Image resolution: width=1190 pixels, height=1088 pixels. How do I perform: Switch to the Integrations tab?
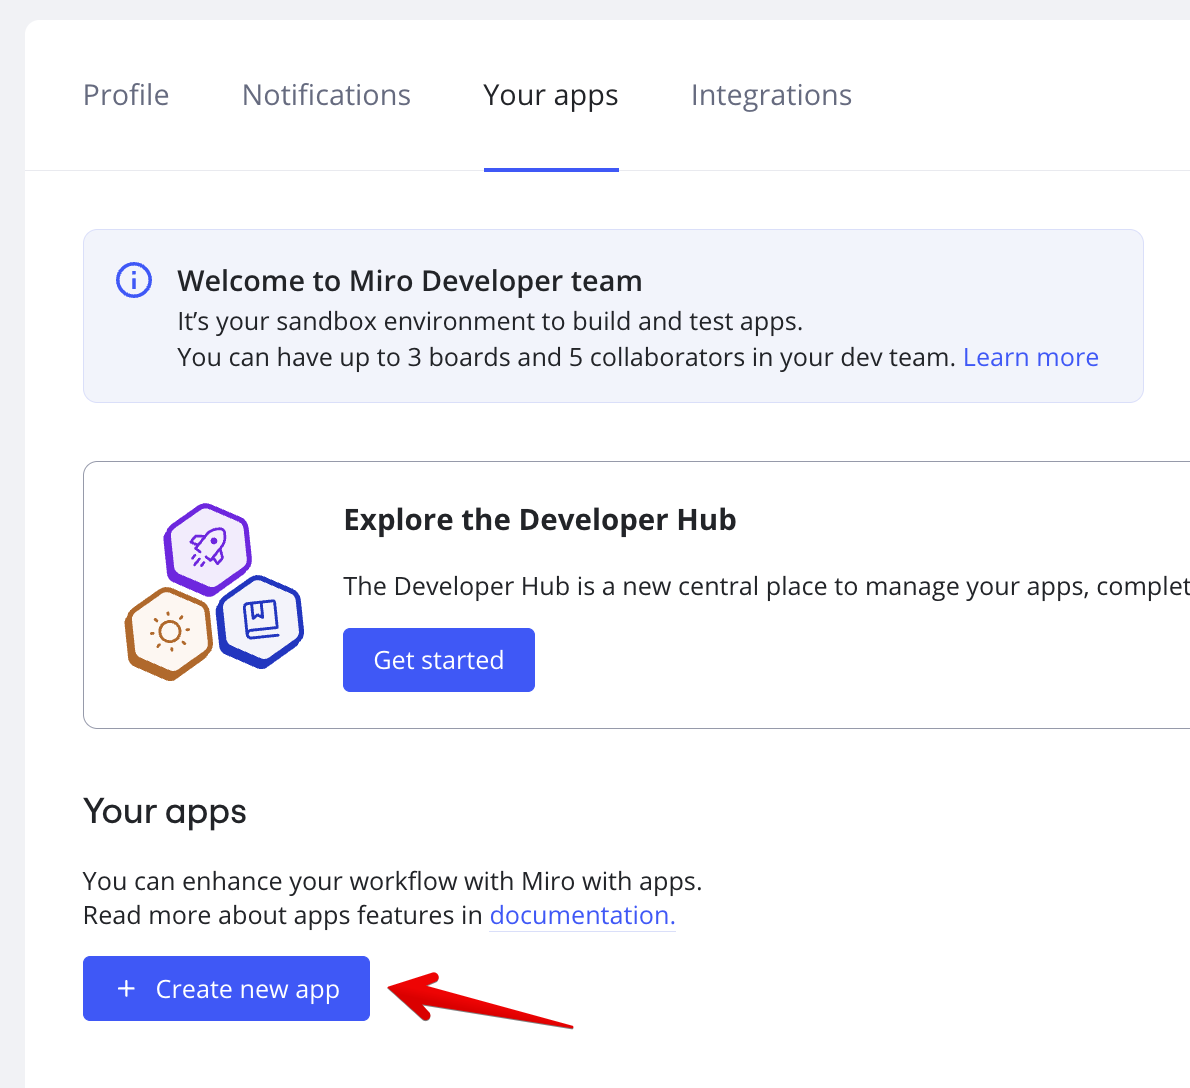(771, 95)
